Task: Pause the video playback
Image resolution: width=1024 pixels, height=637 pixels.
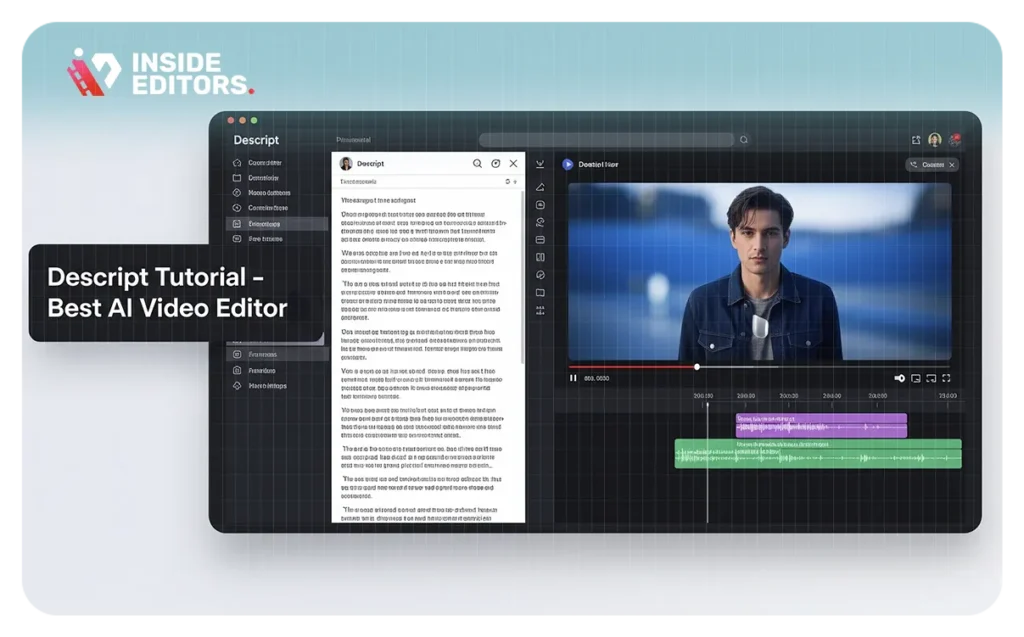Action: pyautogui.click(x=573, y=378)
